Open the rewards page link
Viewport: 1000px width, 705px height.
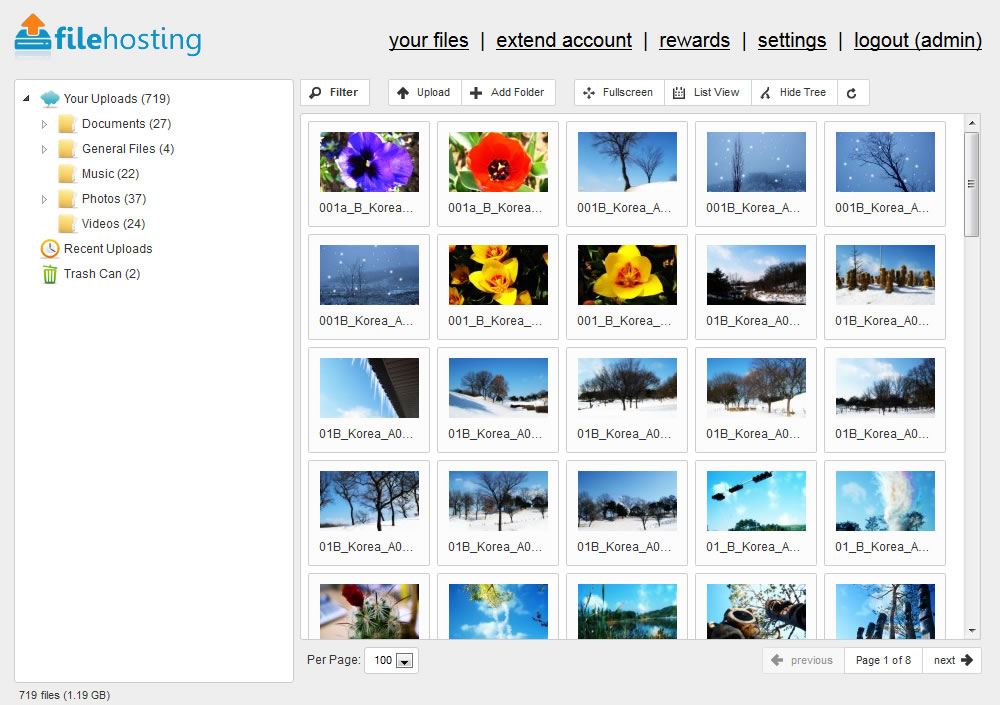pos(695,40)
